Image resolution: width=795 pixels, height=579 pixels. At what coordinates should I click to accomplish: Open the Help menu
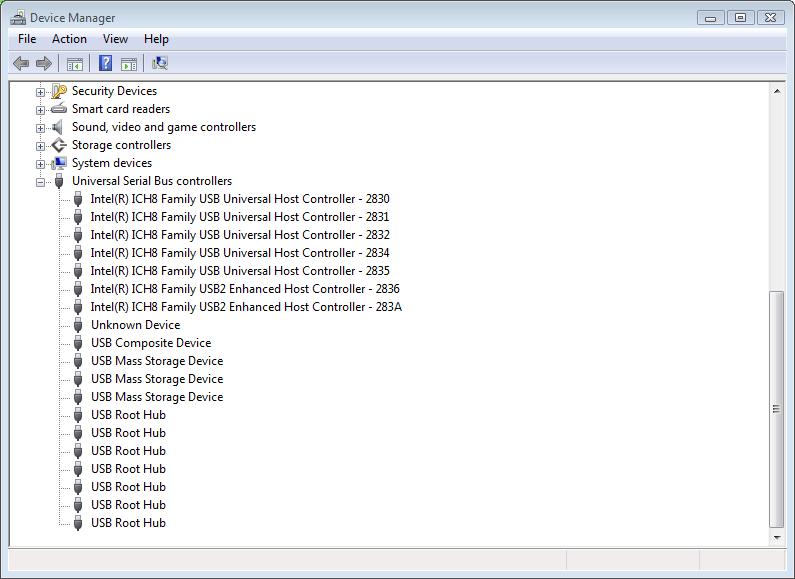coord(156,39)
